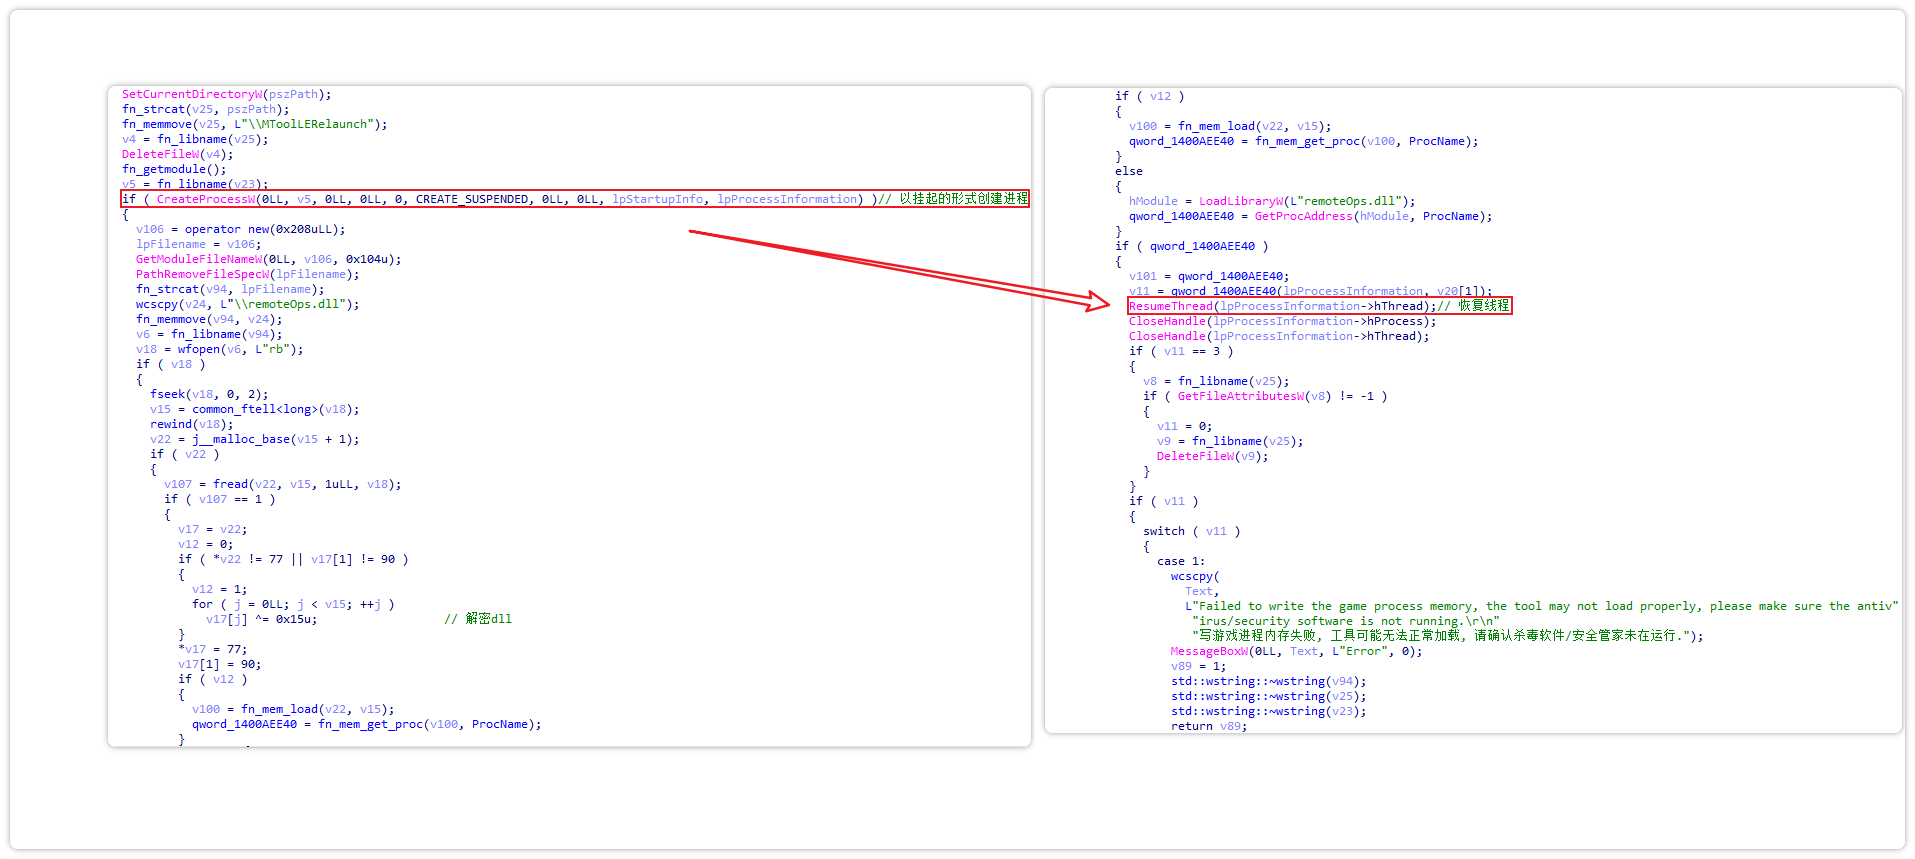Image resolution: width=1915 pixels, height=859 pixels.
Task: Click the ResumeThread hThread line
Action: tap(1319, 306)
